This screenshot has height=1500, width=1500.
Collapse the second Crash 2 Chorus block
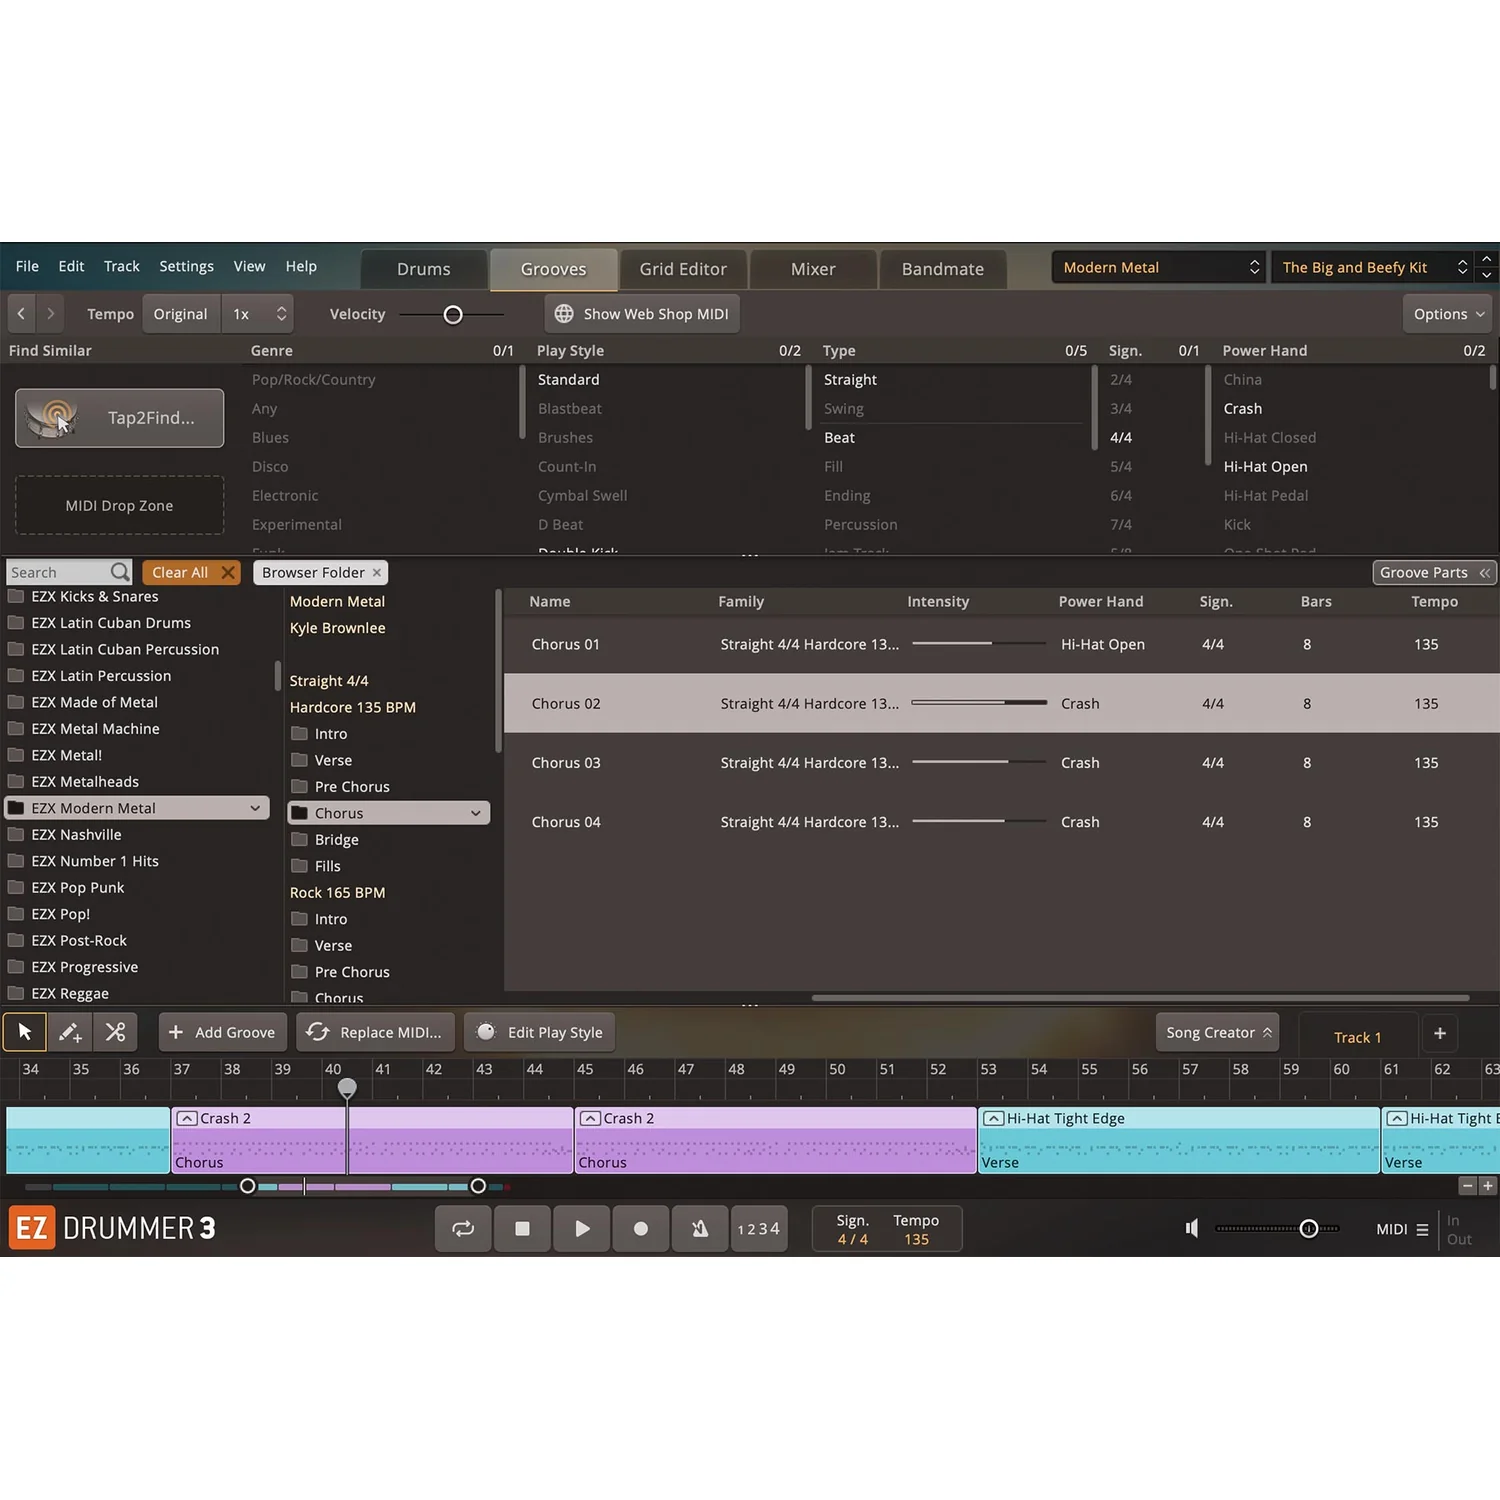coord(590,1119)
